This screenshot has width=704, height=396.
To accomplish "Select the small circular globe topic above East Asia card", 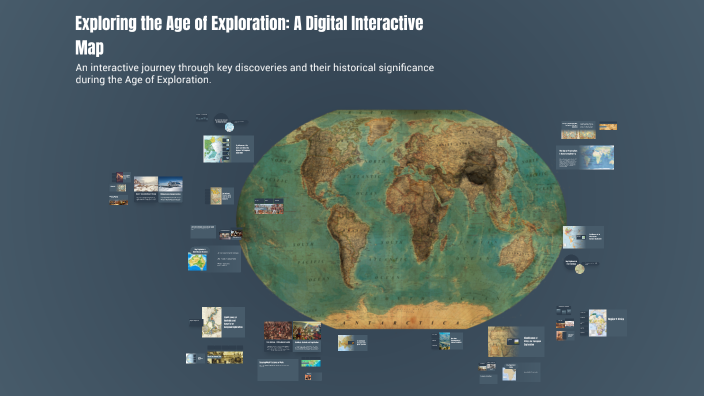I will (x=229, y=127).
